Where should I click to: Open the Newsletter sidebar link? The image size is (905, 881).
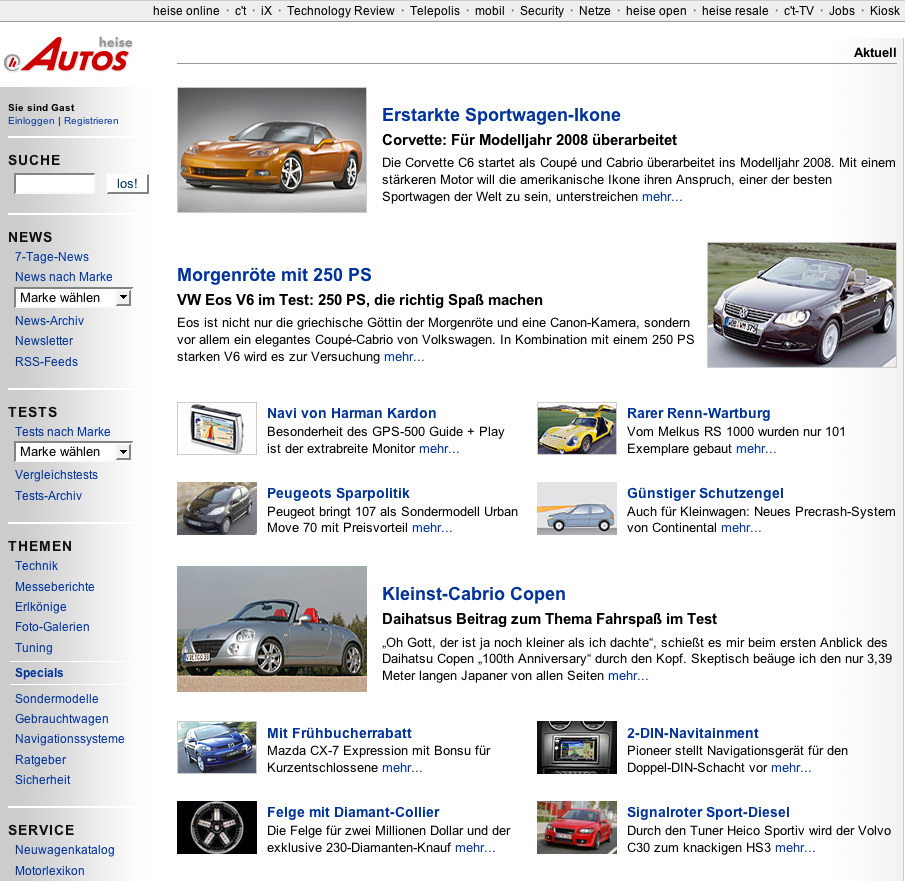44,341
